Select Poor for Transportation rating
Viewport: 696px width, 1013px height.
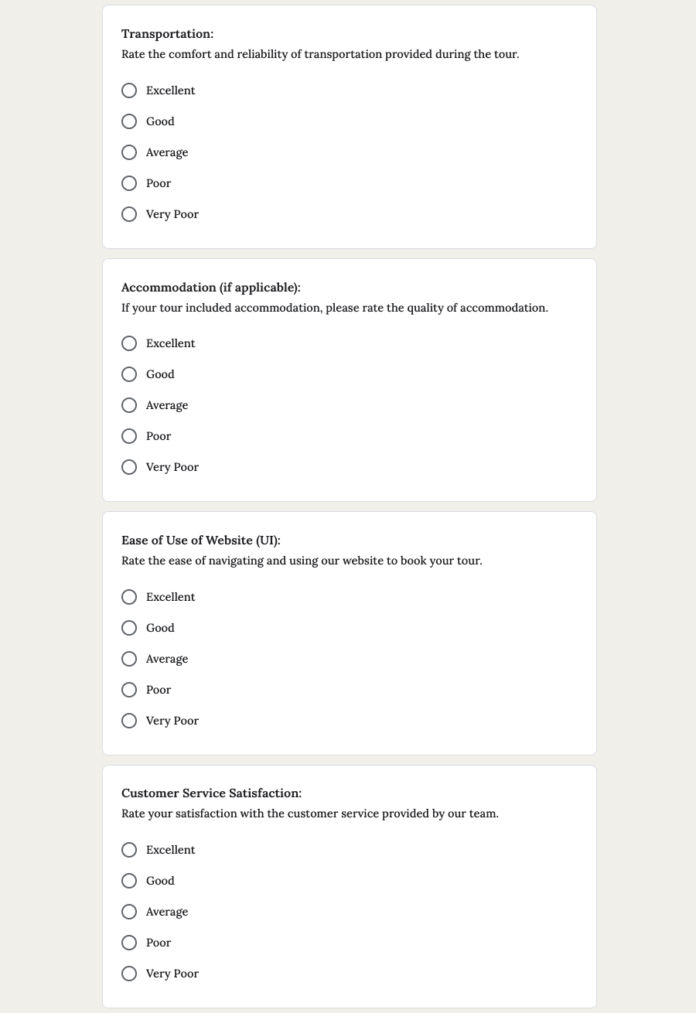click(129, 183)
